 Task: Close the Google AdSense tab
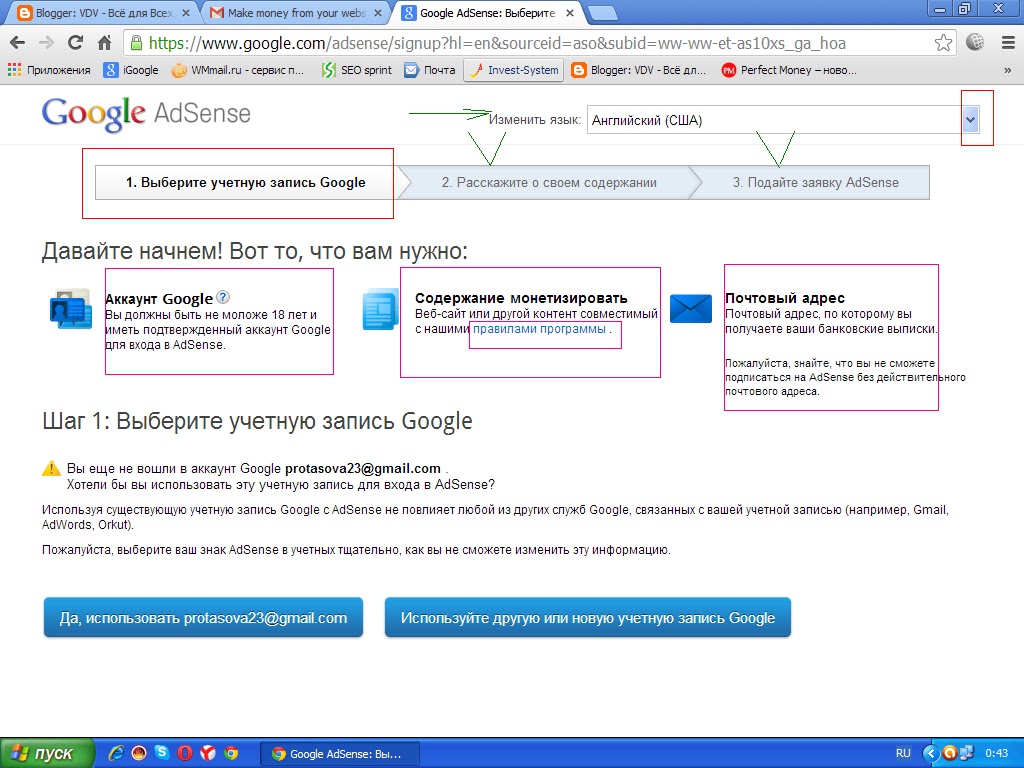point(570,12)
